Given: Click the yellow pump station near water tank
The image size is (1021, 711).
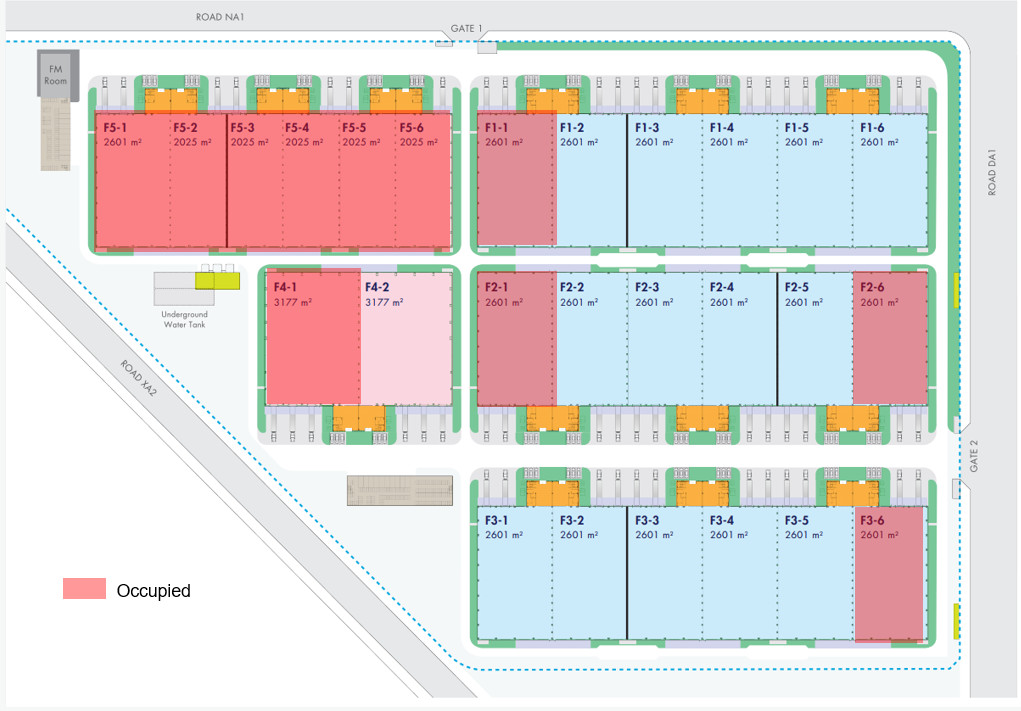Looking at the screenshot, I should point(217,281).
